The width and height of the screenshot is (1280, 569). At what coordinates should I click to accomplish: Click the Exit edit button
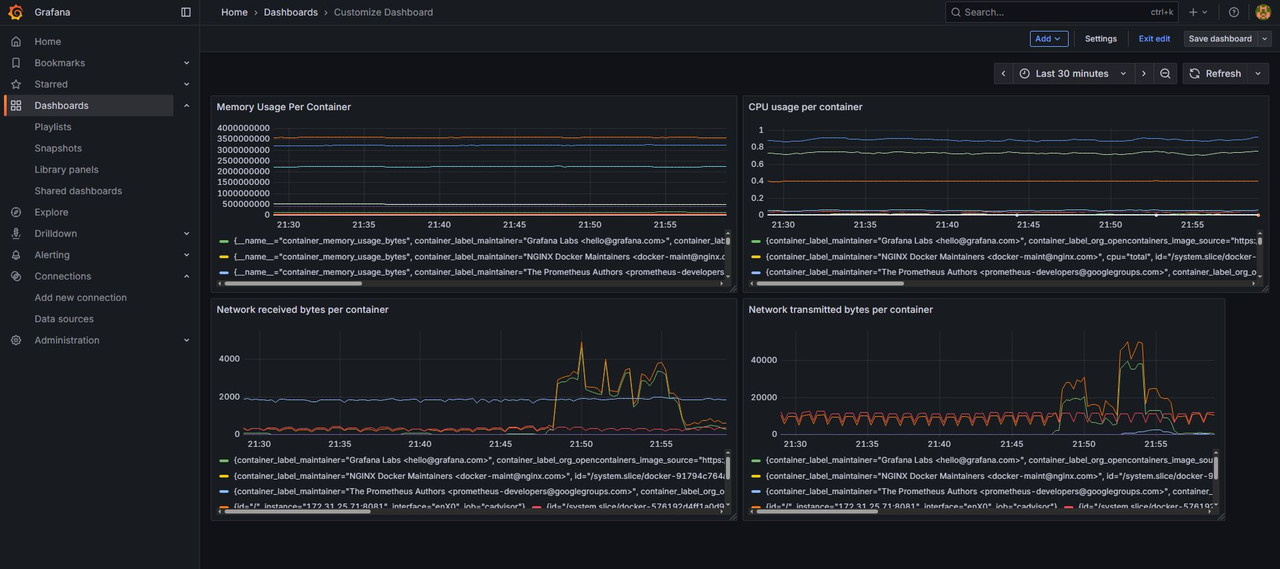coord(1154,39)
